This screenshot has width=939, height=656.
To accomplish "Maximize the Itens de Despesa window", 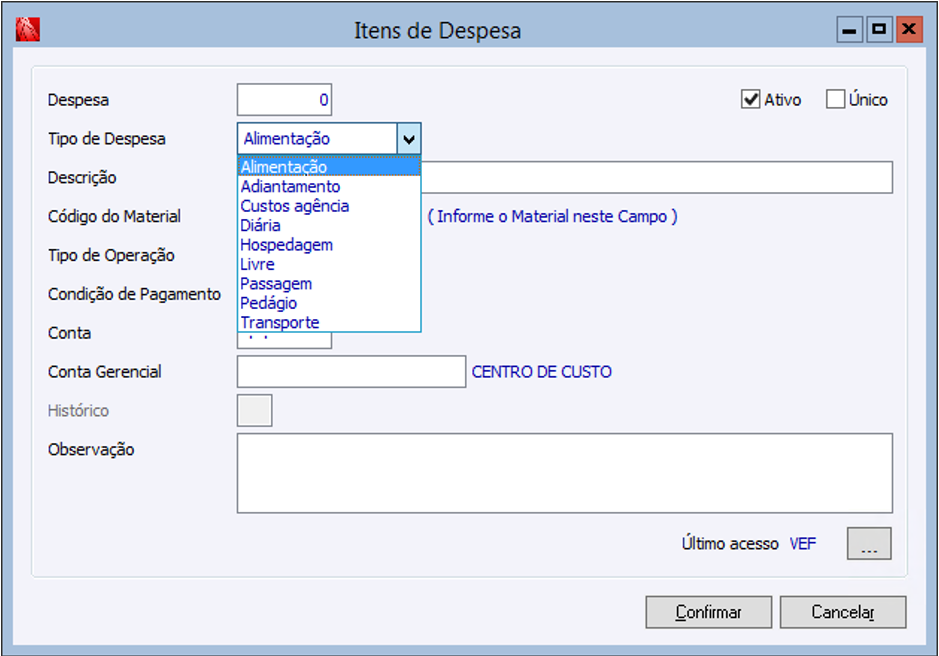I will point(879,30).
